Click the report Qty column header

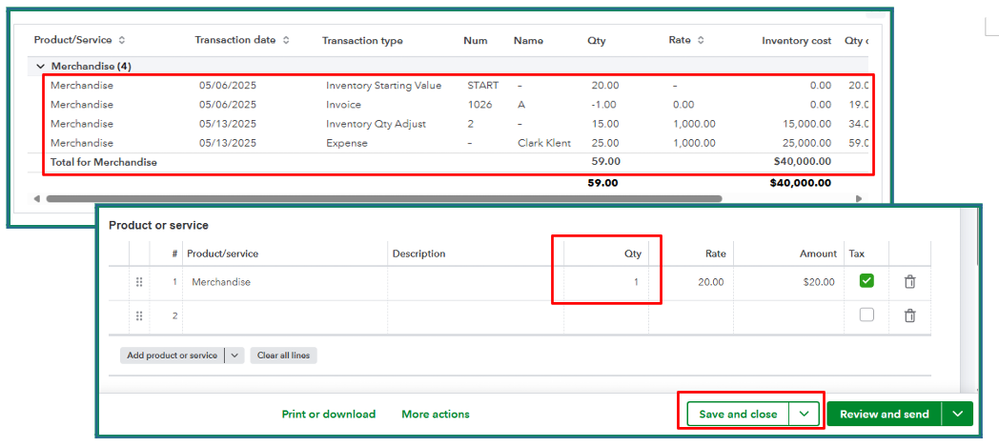(596, 40)
